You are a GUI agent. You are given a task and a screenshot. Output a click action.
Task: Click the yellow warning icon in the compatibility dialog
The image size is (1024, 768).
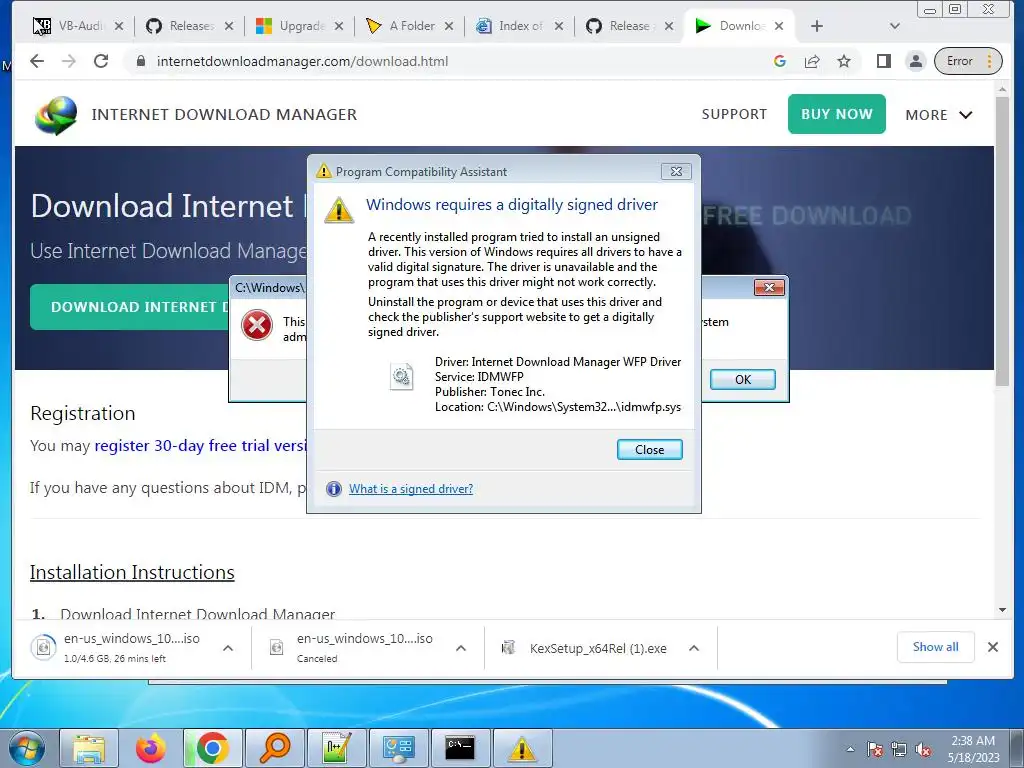[339, 210]
